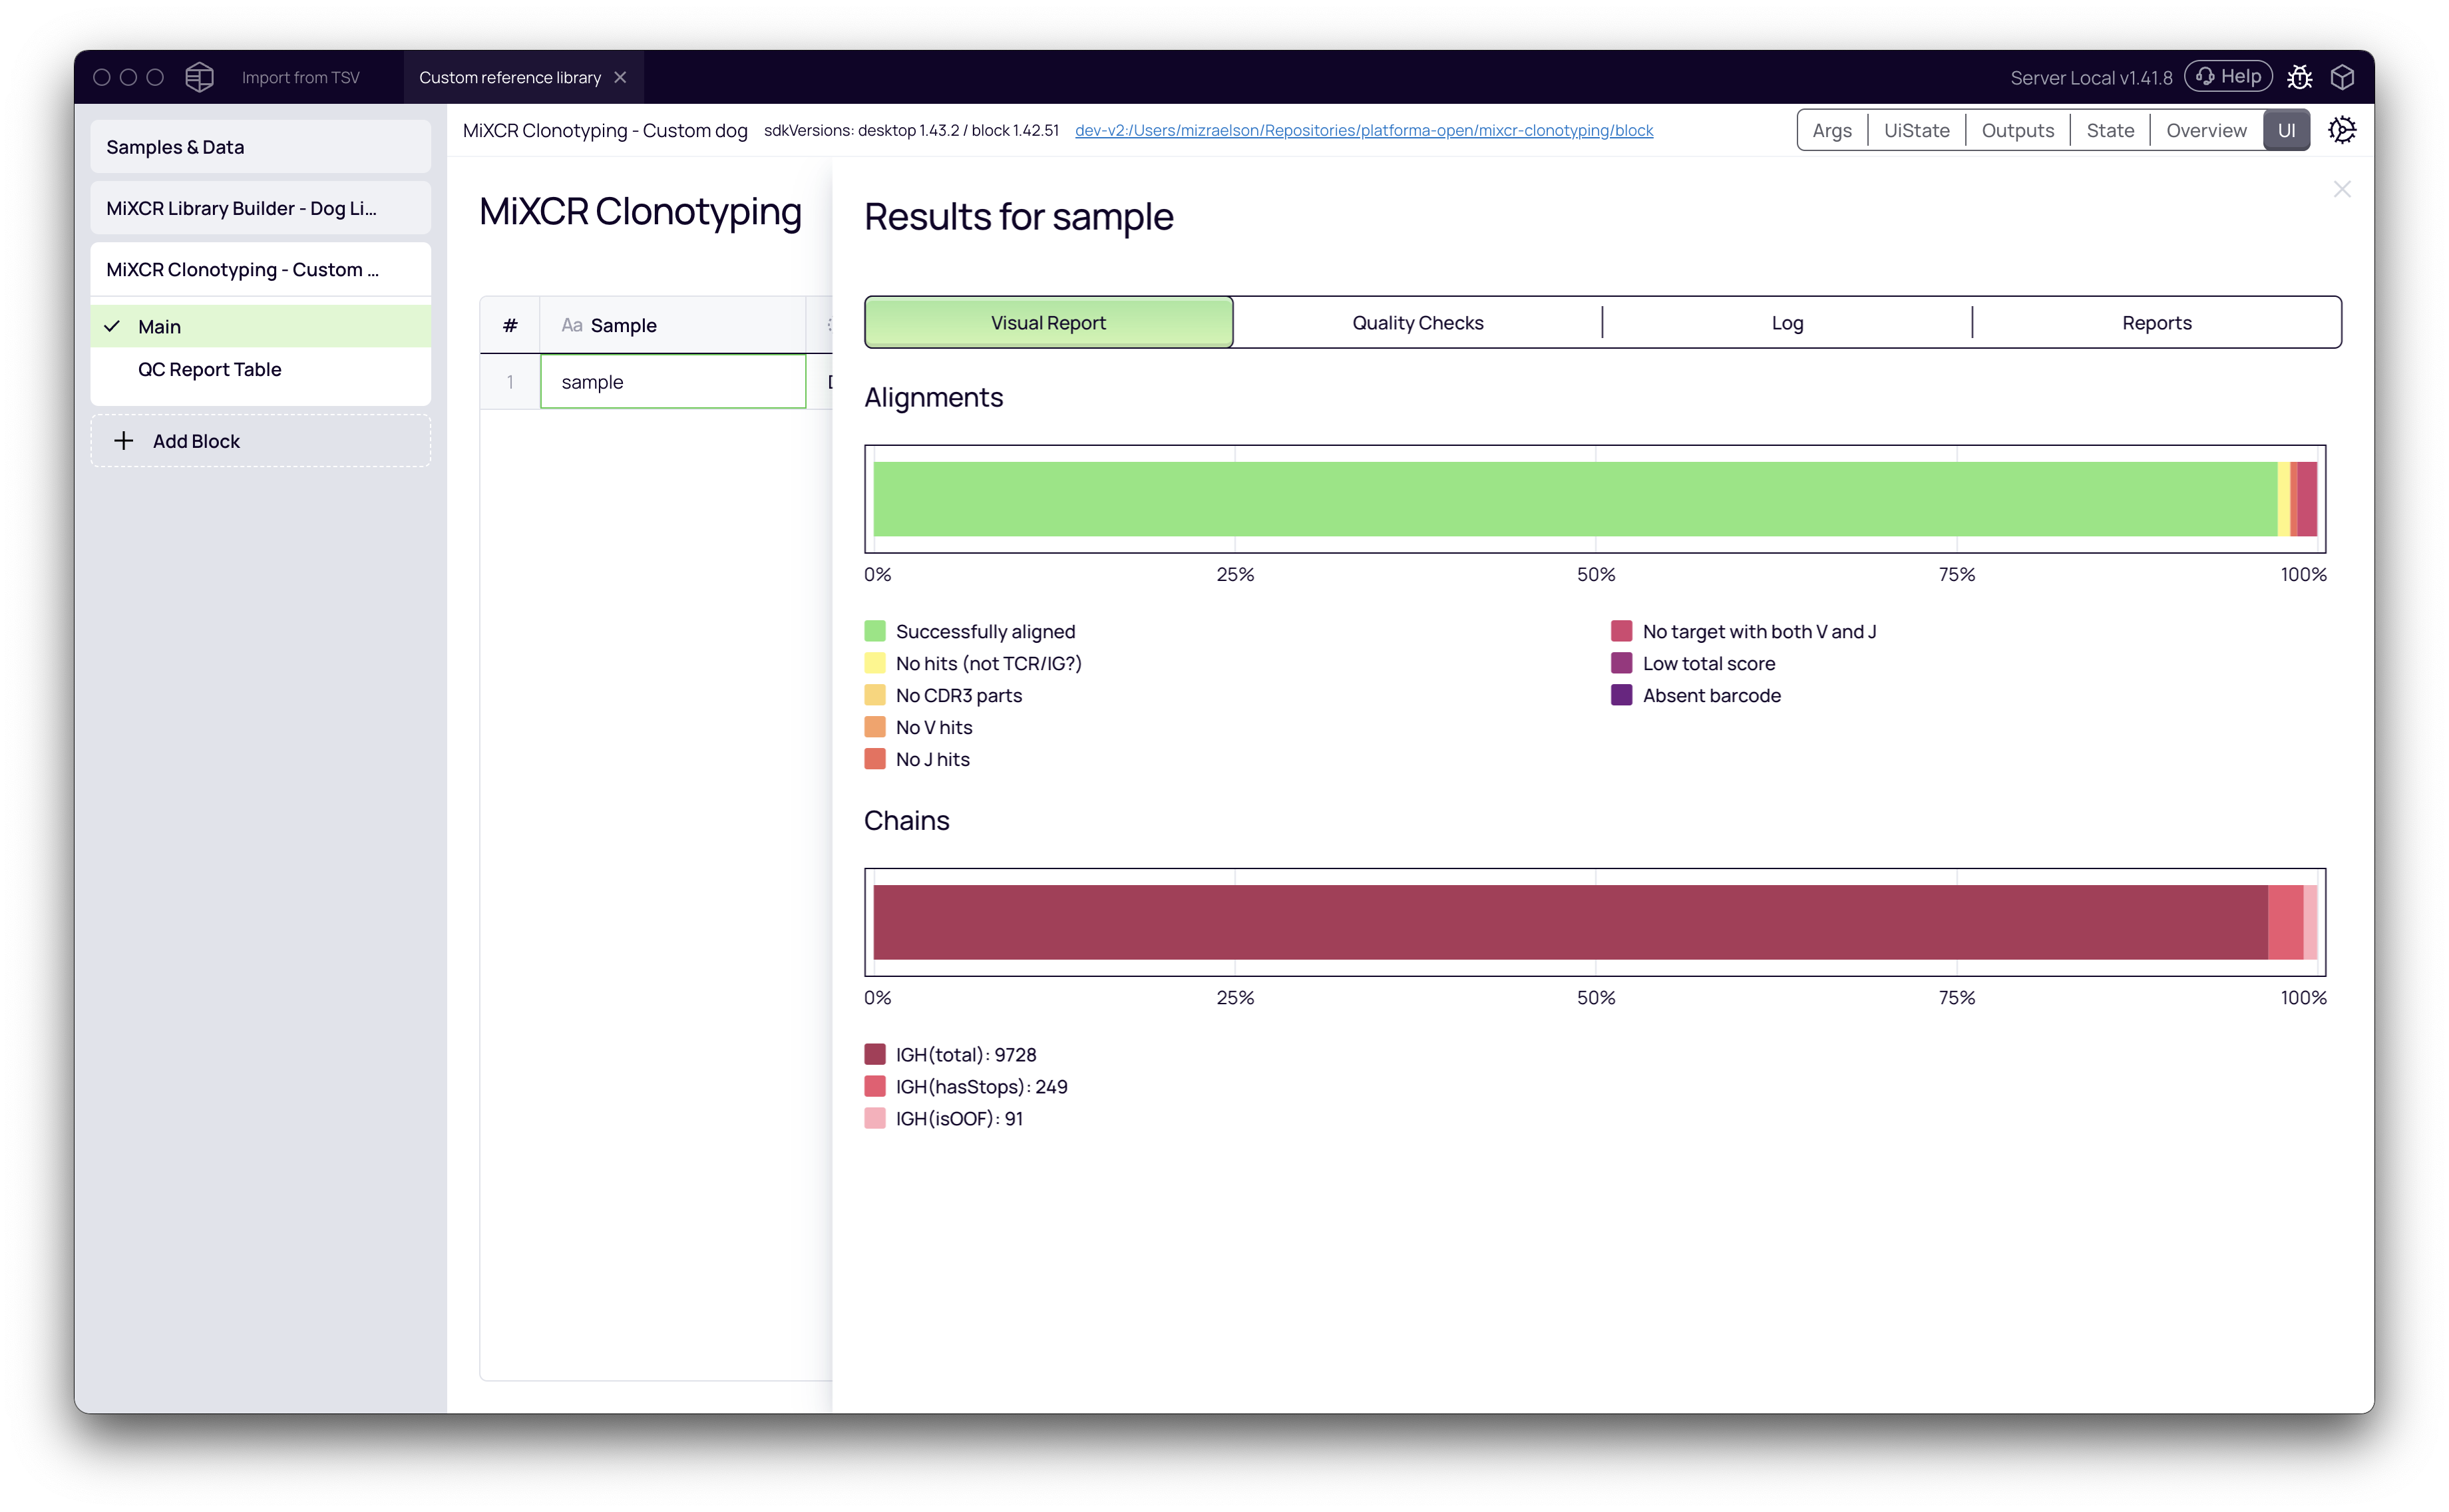This screenshot has width=2449, height=1512.
Task: Toggle the Args view button
Action: point(1831,130)
